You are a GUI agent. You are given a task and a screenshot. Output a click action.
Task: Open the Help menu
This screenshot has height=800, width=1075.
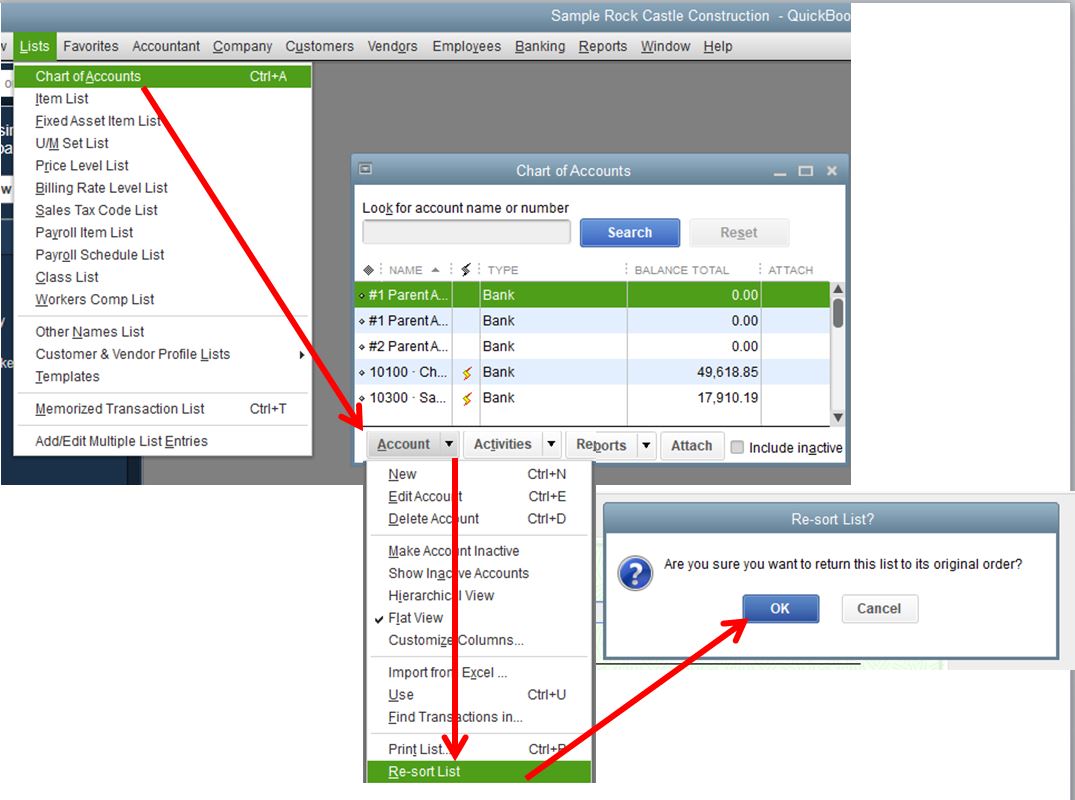717,46
